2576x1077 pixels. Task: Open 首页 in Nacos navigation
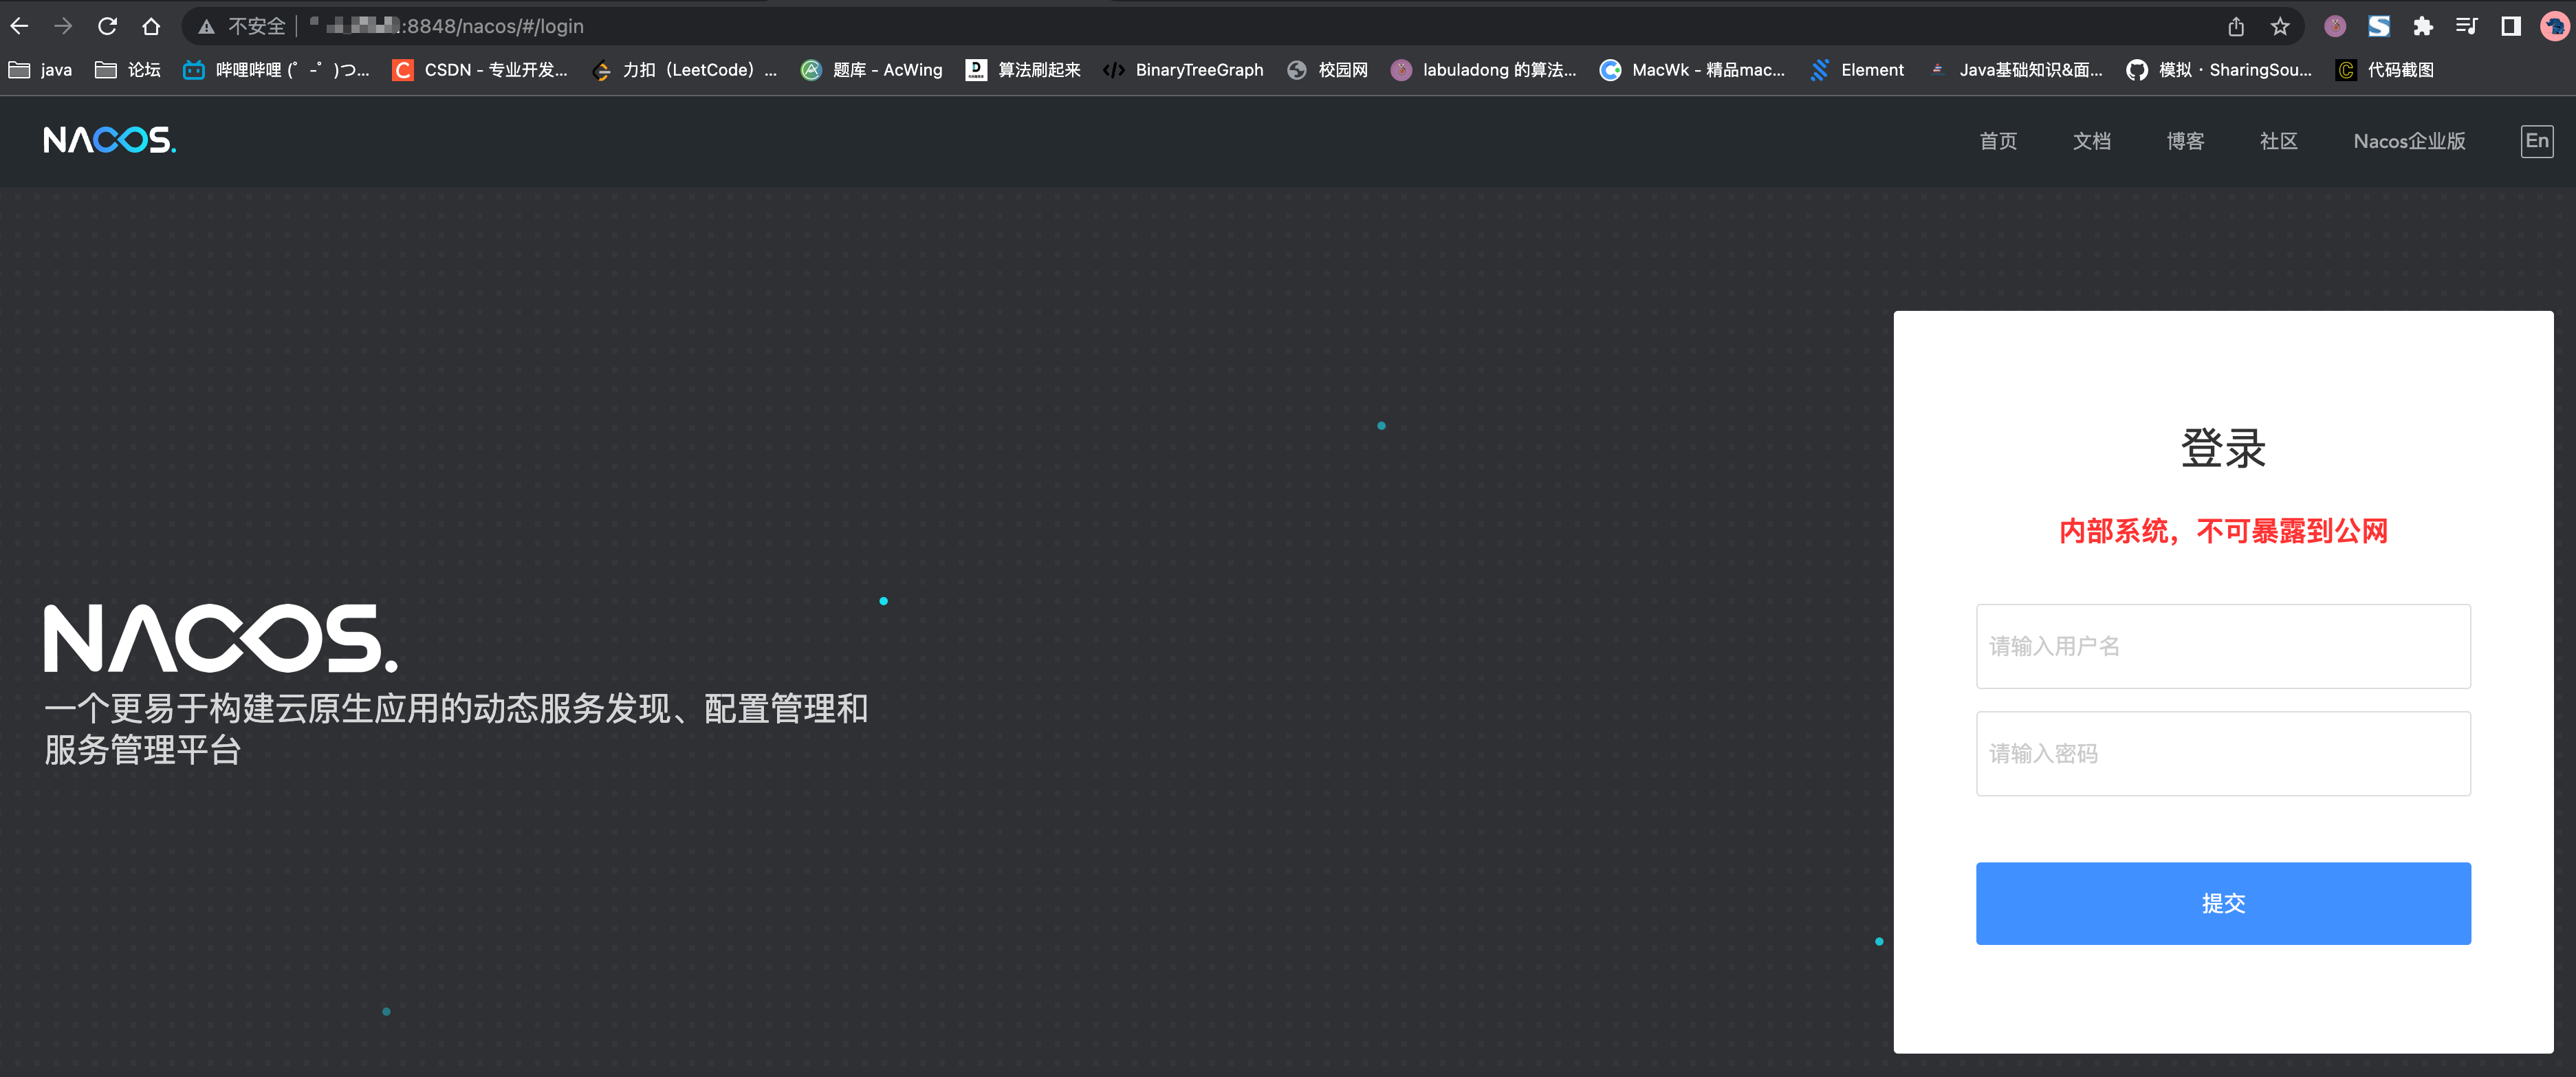pyautogui.click(x=1998, y=141)
